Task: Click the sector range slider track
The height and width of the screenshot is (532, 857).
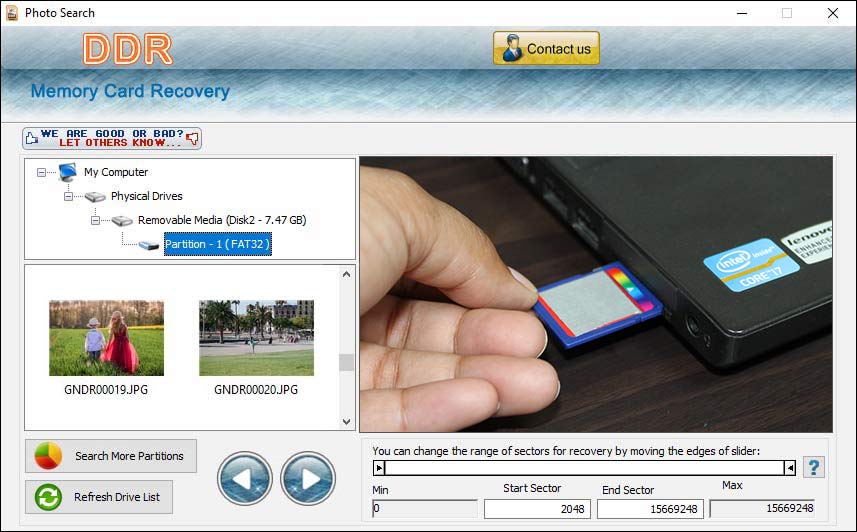Action: click(584, 467)
